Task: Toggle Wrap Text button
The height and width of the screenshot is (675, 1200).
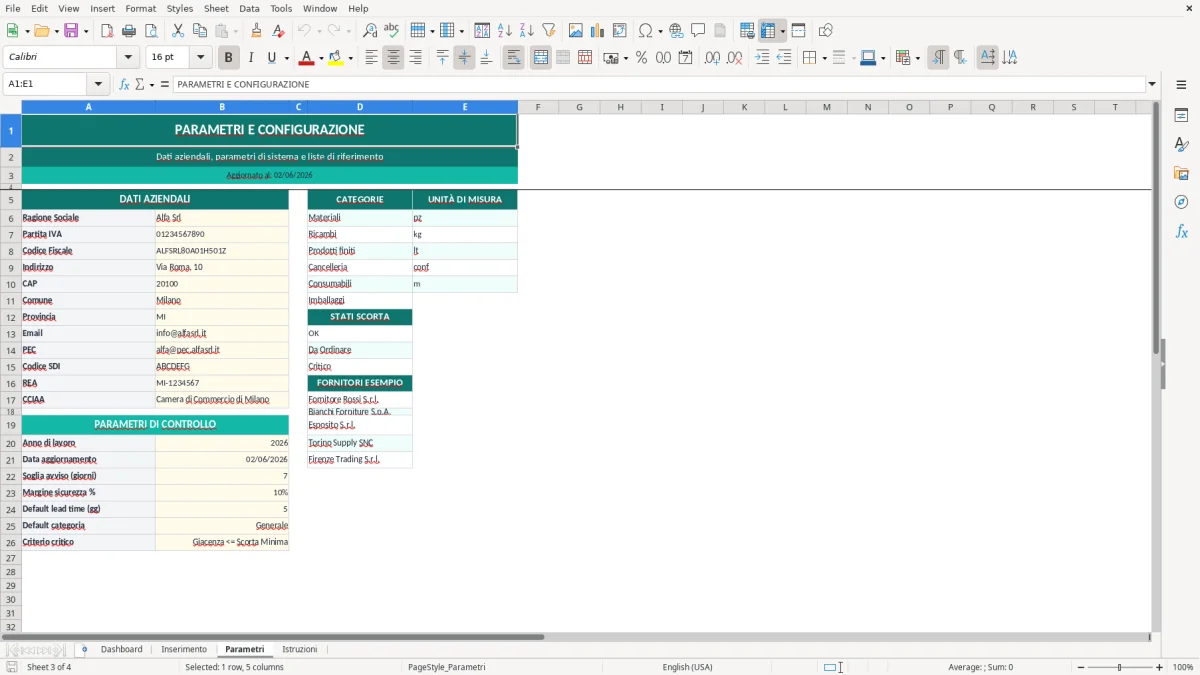Action: 513,58
